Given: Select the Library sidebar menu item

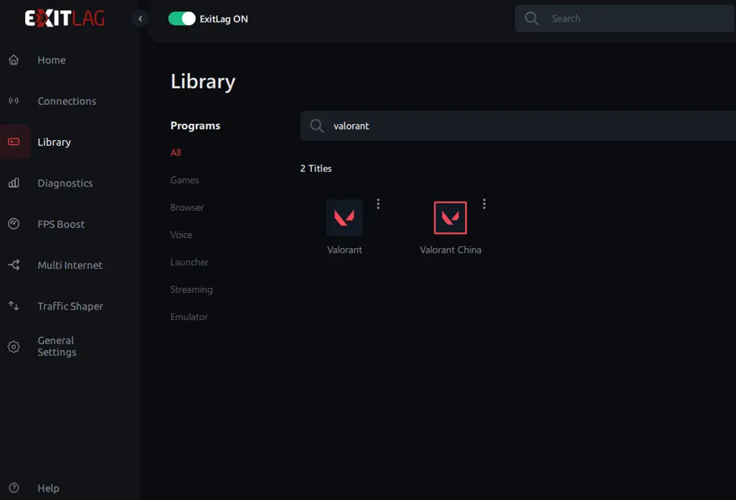Looking at the screenshot, I should tap(54, 142).
